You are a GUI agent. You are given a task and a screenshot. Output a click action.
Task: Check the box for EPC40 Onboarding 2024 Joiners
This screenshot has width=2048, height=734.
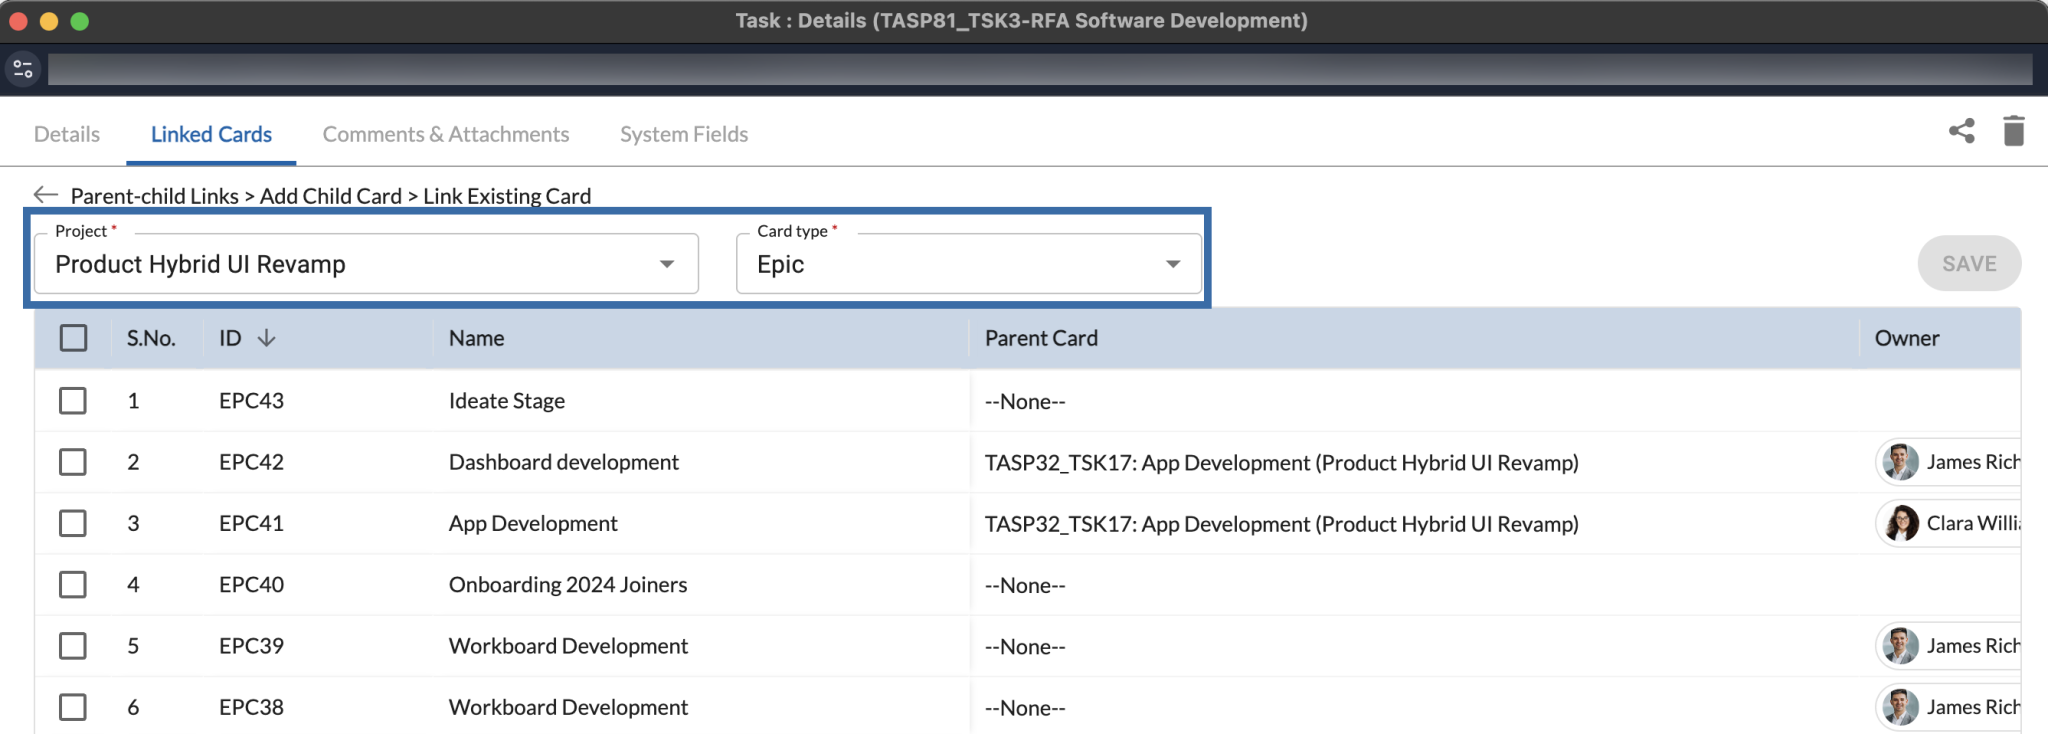tap(73, 584)
